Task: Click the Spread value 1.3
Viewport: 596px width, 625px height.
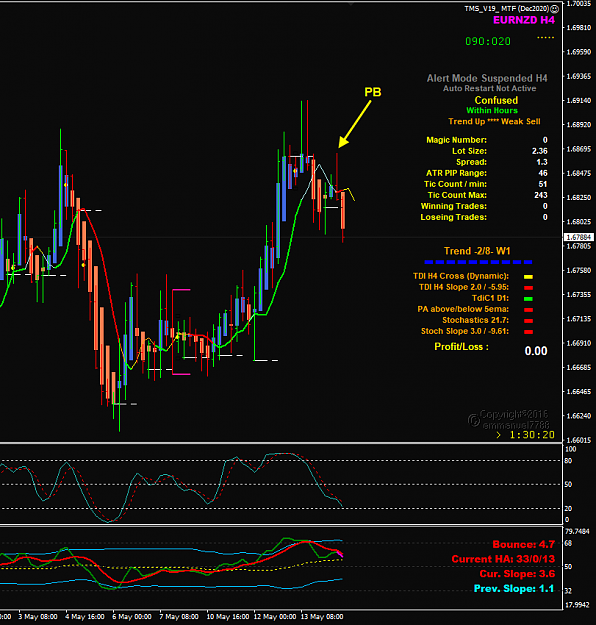Action: click(x=542, y=162)
